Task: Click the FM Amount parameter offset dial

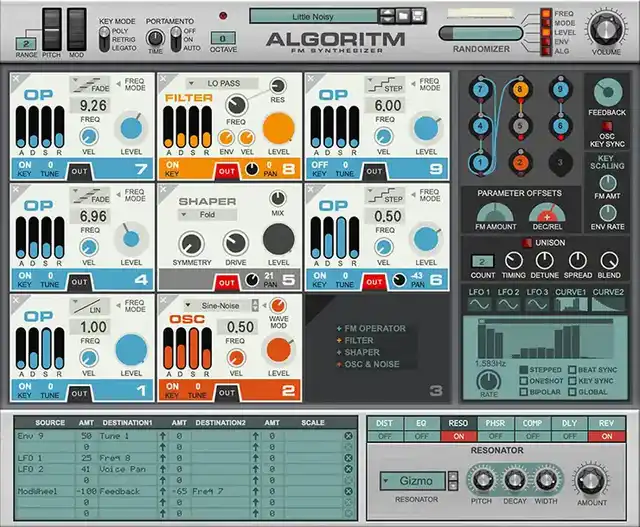Action: click(x=495, y=213)
